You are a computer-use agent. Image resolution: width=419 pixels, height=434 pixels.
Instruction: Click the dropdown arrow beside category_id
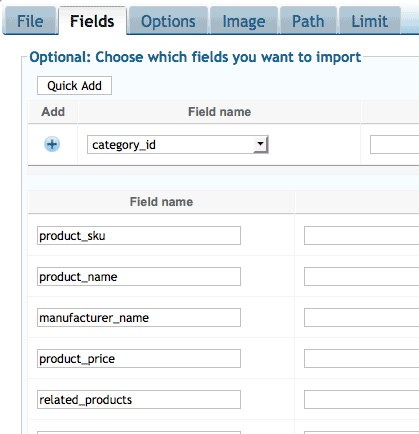[260, 144]
